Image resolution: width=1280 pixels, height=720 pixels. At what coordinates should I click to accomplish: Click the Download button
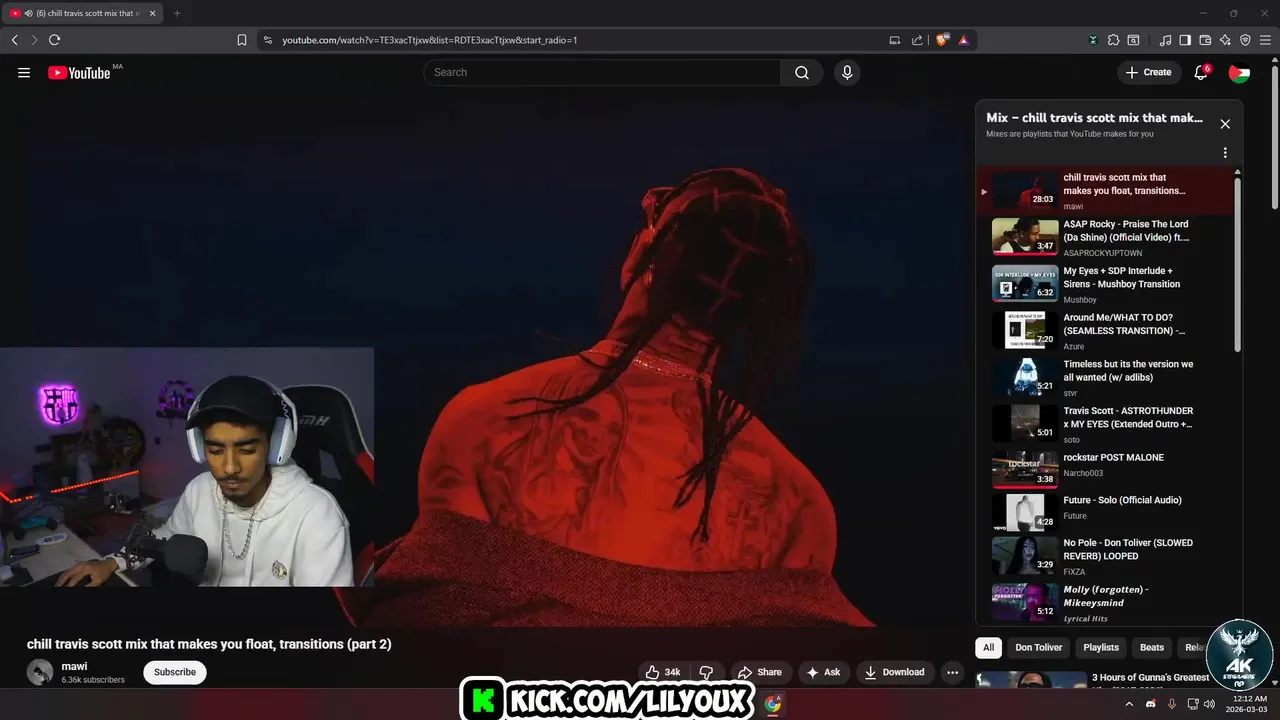point(894,672)
